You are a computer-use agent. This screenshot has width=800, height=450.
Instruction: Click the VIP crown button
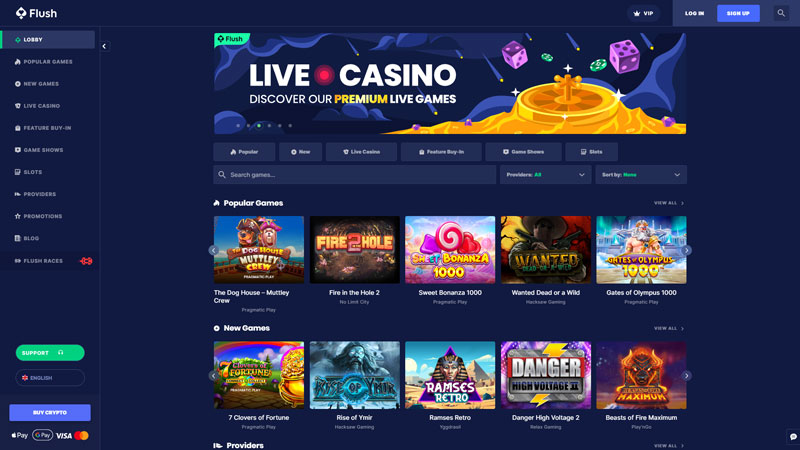[x=643, y=13]
